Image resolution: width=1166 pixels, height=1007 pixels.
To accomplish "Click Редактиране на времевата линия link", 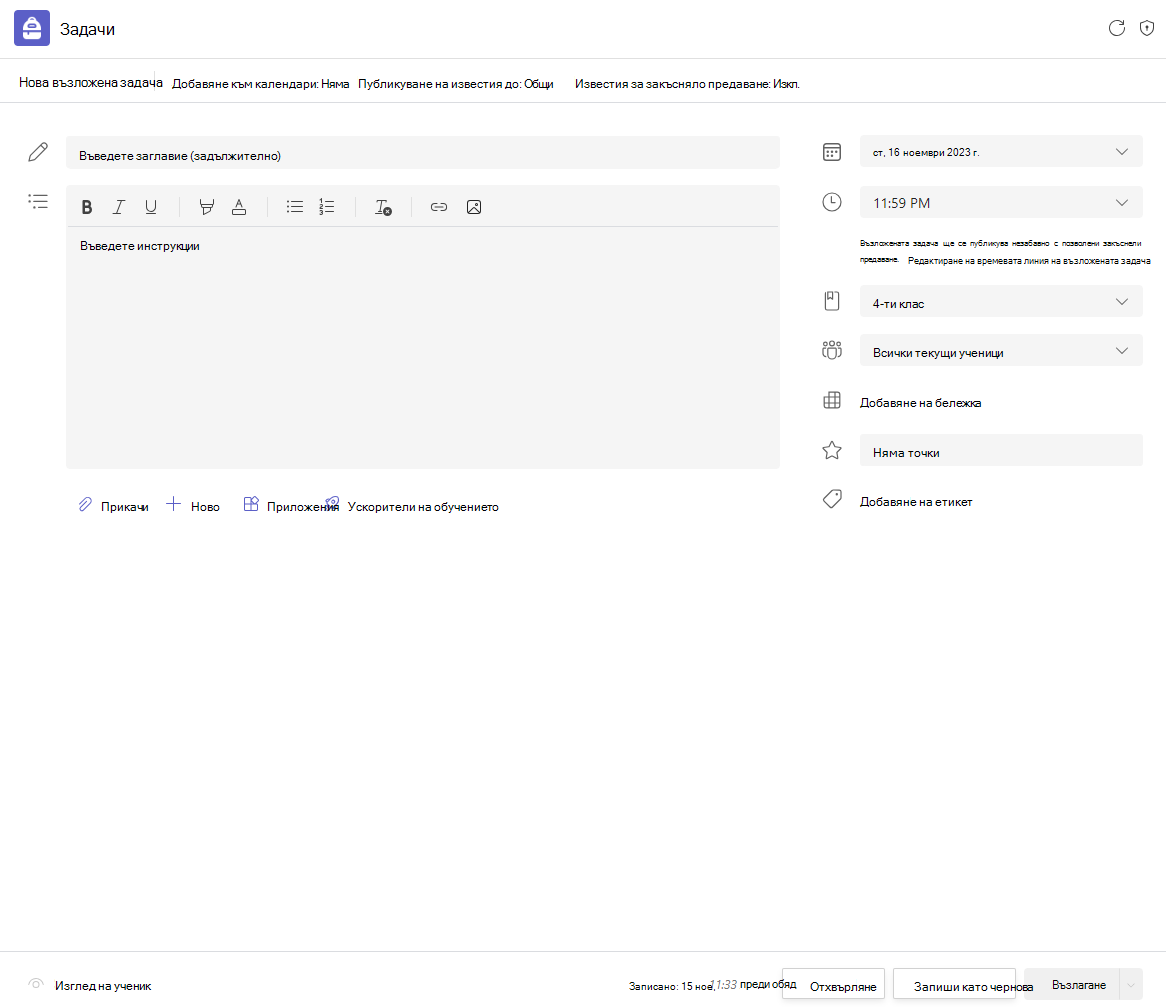I will click(1029, 261).
